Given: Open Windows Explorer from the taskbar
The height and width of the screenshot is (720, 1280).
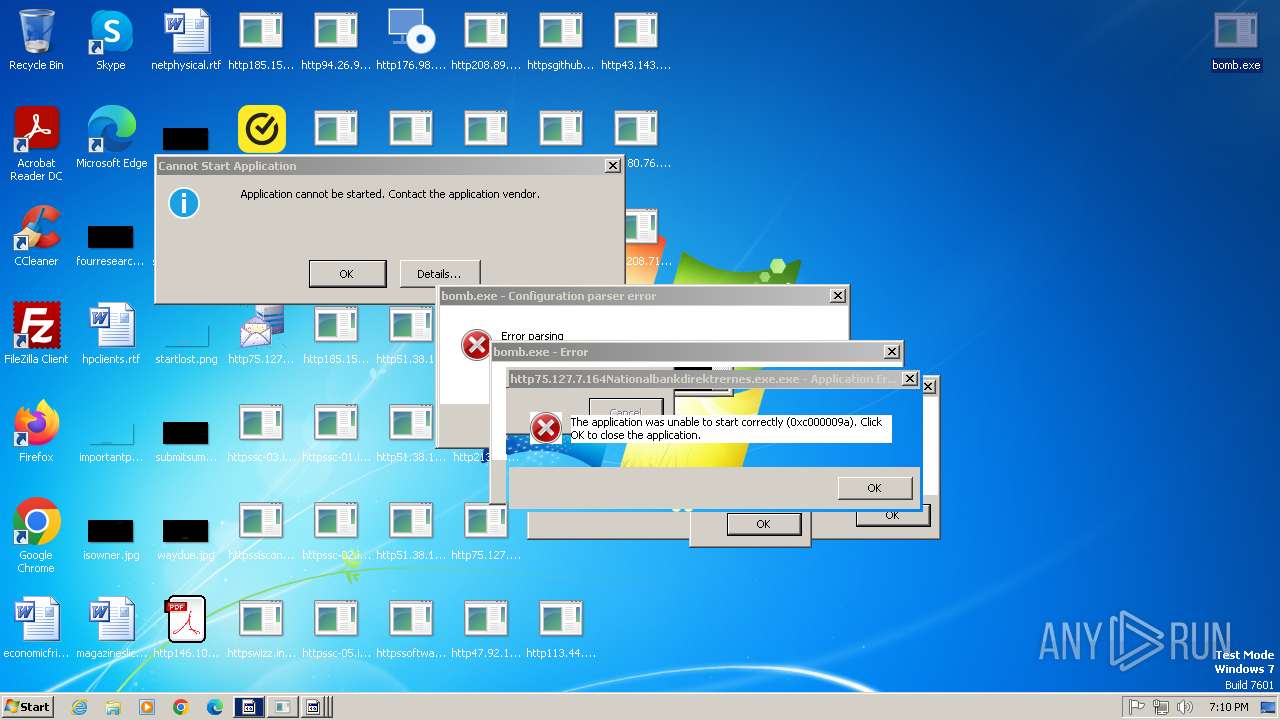Looking at the screenshot, I should 113,707.
